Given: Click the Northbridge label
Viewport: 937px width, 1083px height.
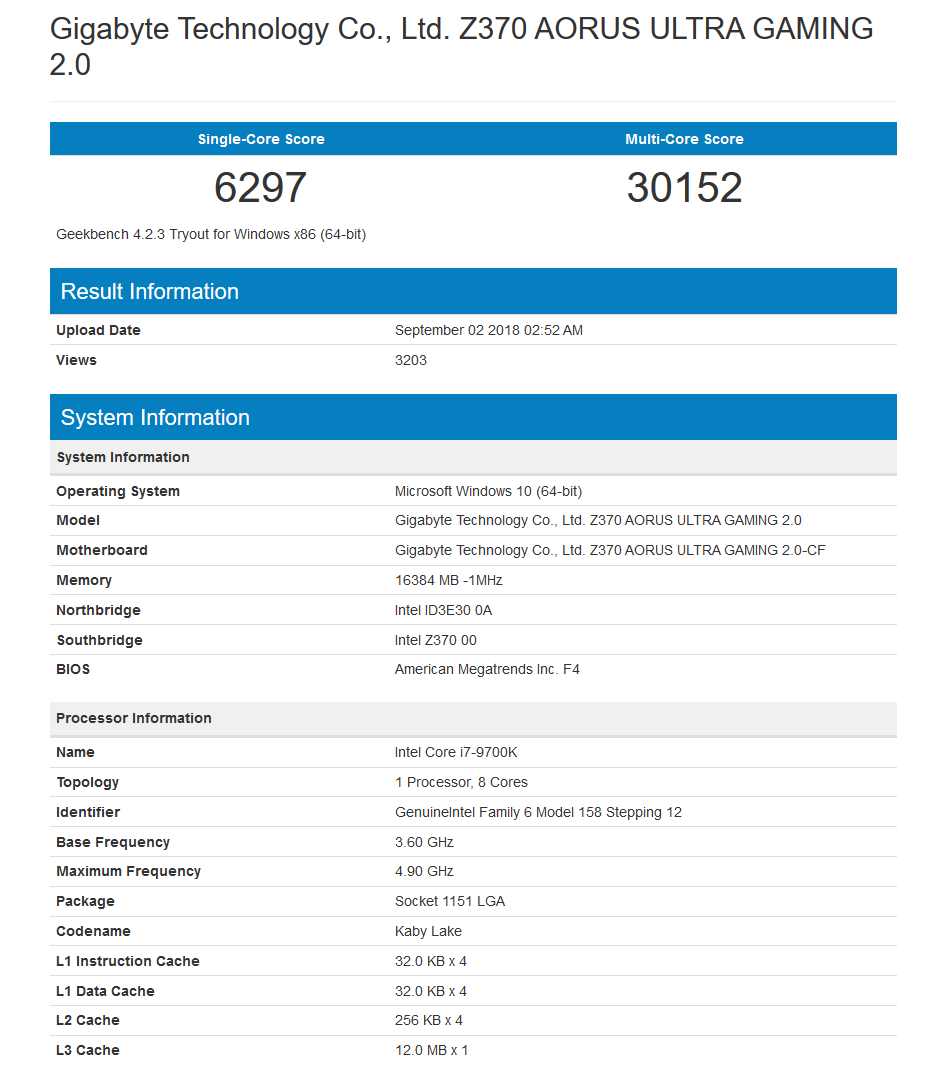Looking at the screenshot, I should pyautogui.click(x=98, y=610).
